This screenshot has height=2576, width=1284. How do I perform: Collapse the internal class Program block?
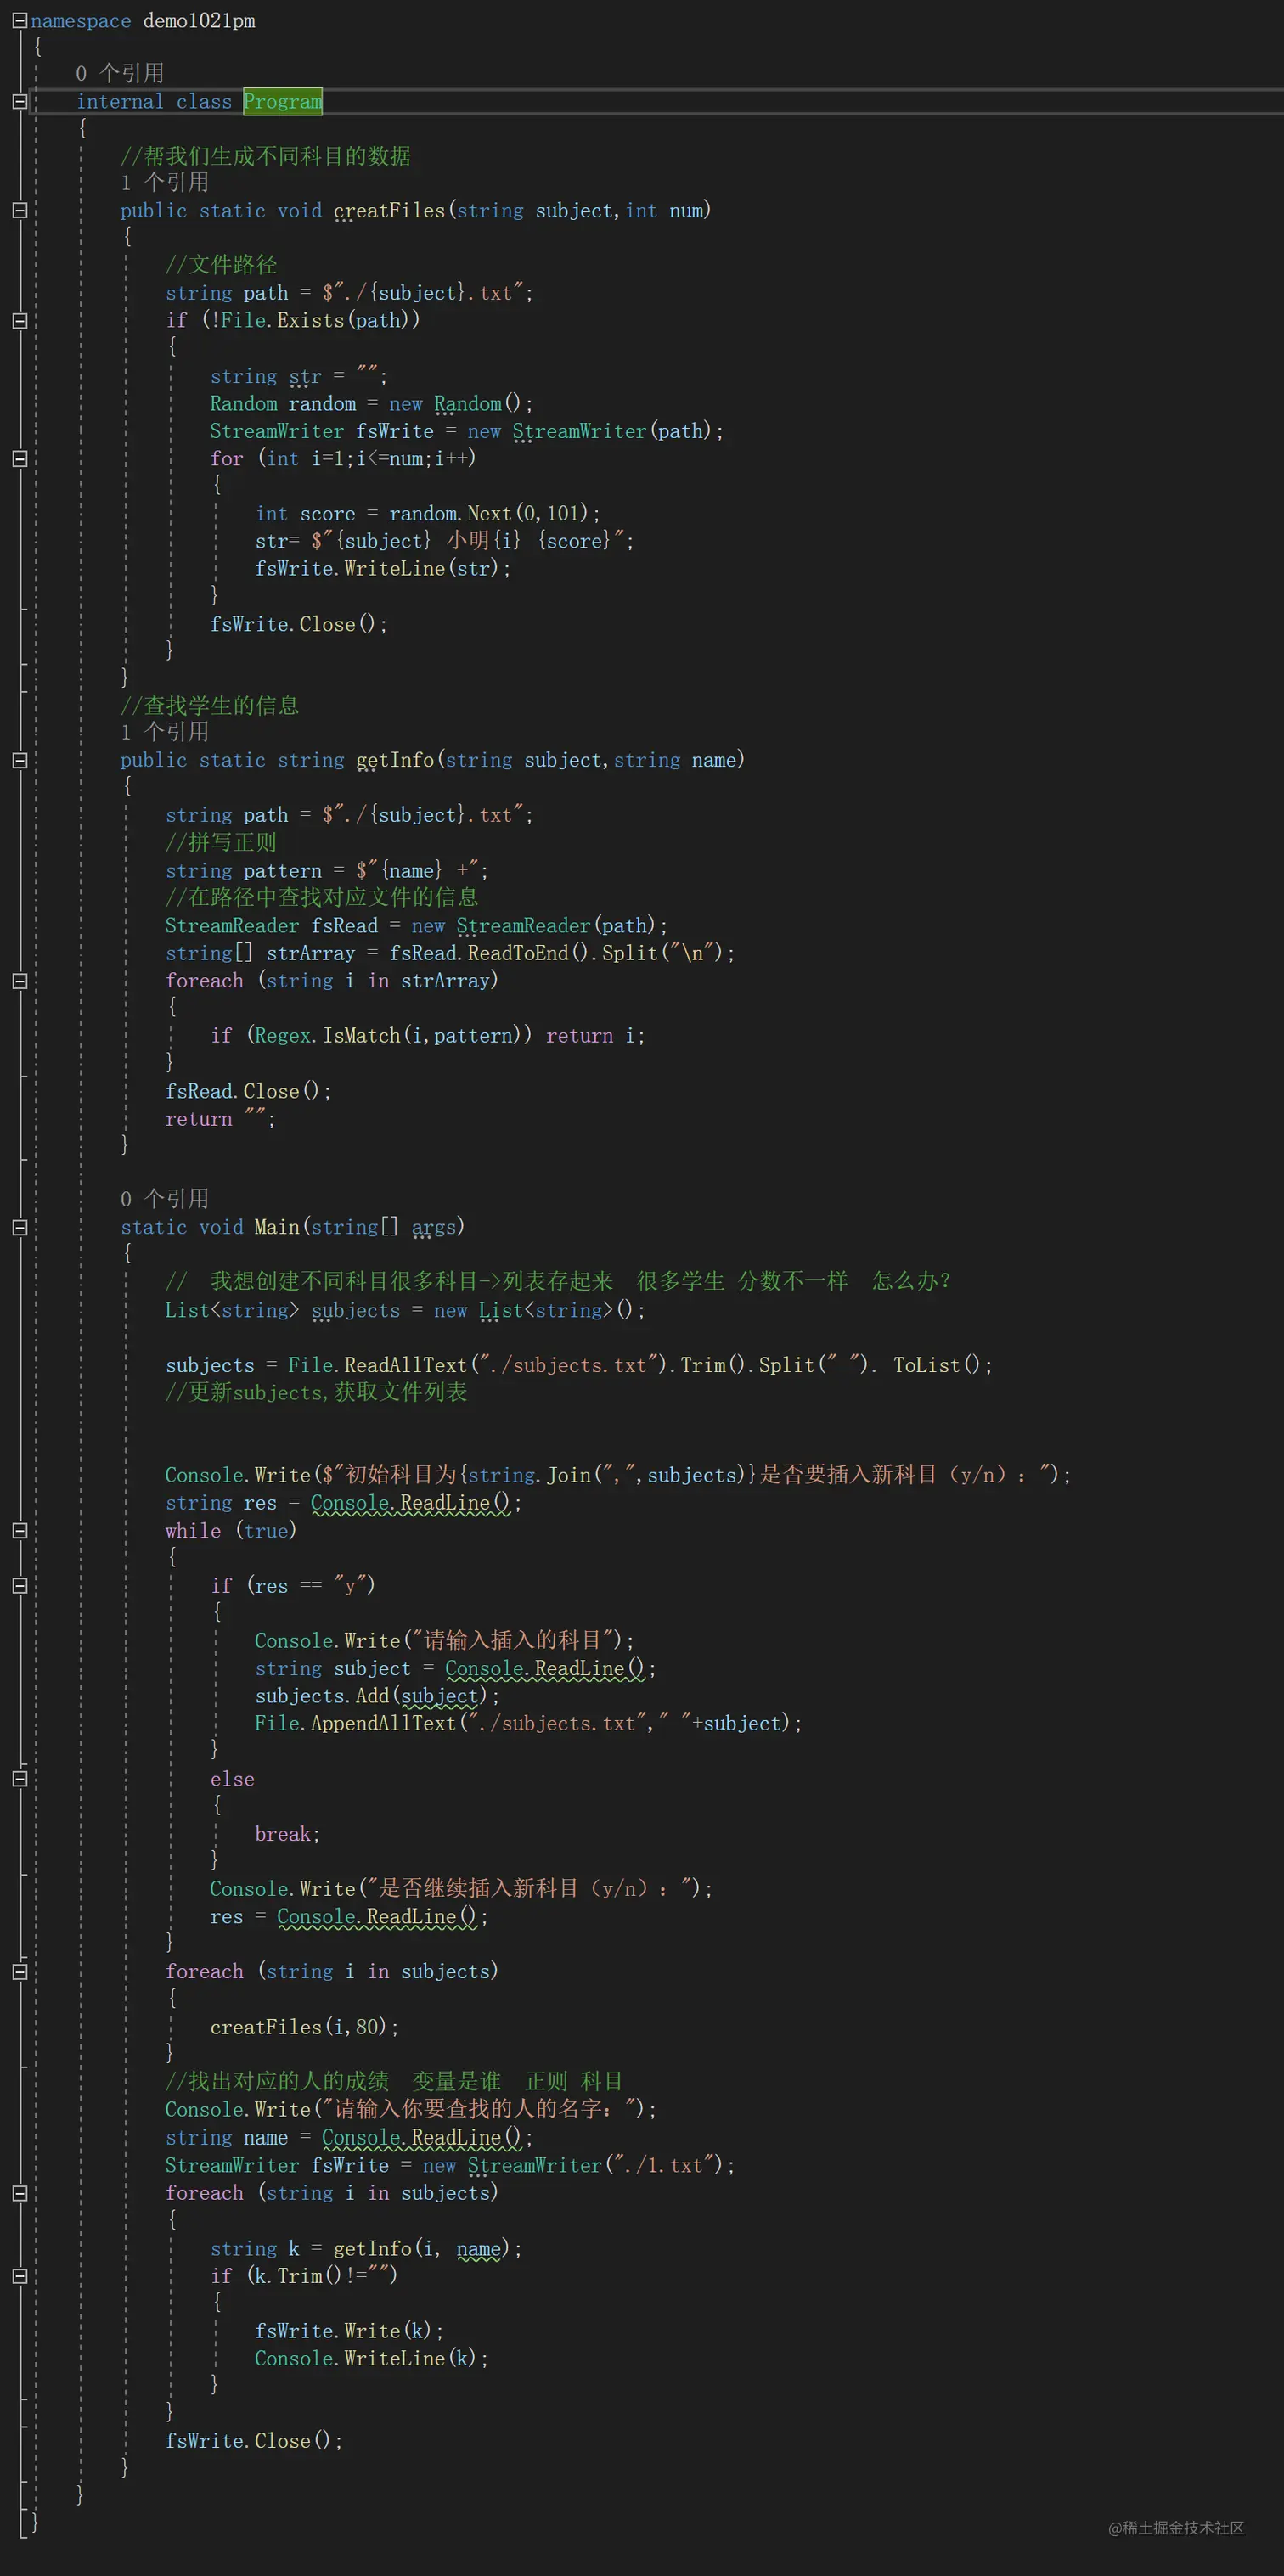[x=19, y=101]
